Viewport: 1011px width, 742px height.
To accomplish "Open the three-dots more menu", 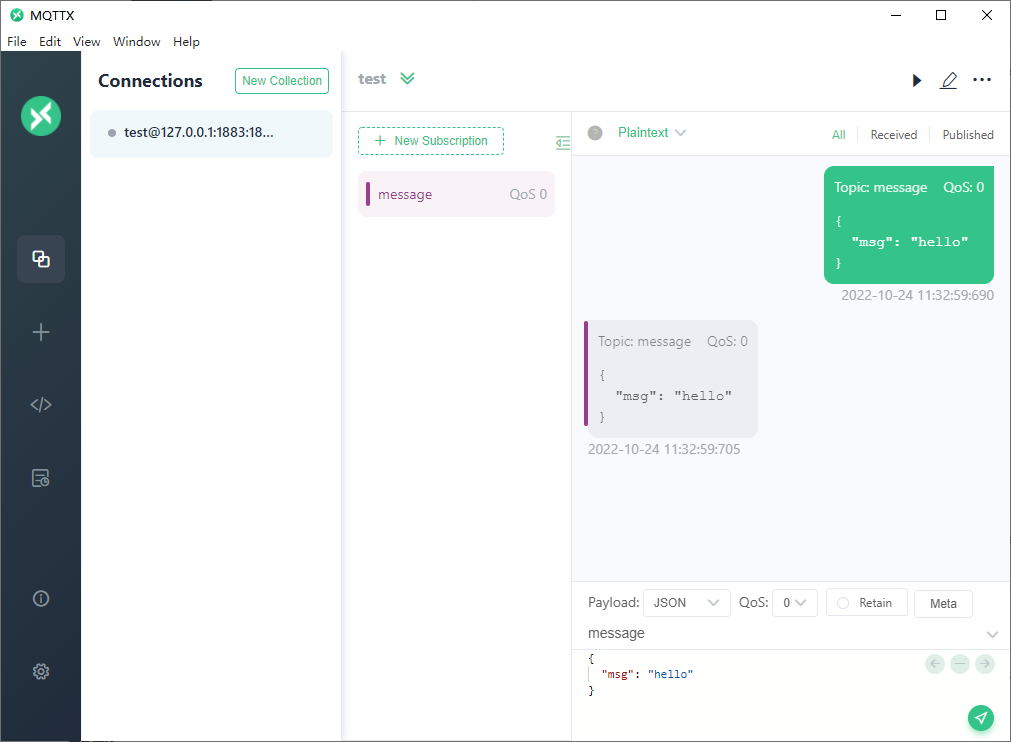I will click(x=982, y=80).
